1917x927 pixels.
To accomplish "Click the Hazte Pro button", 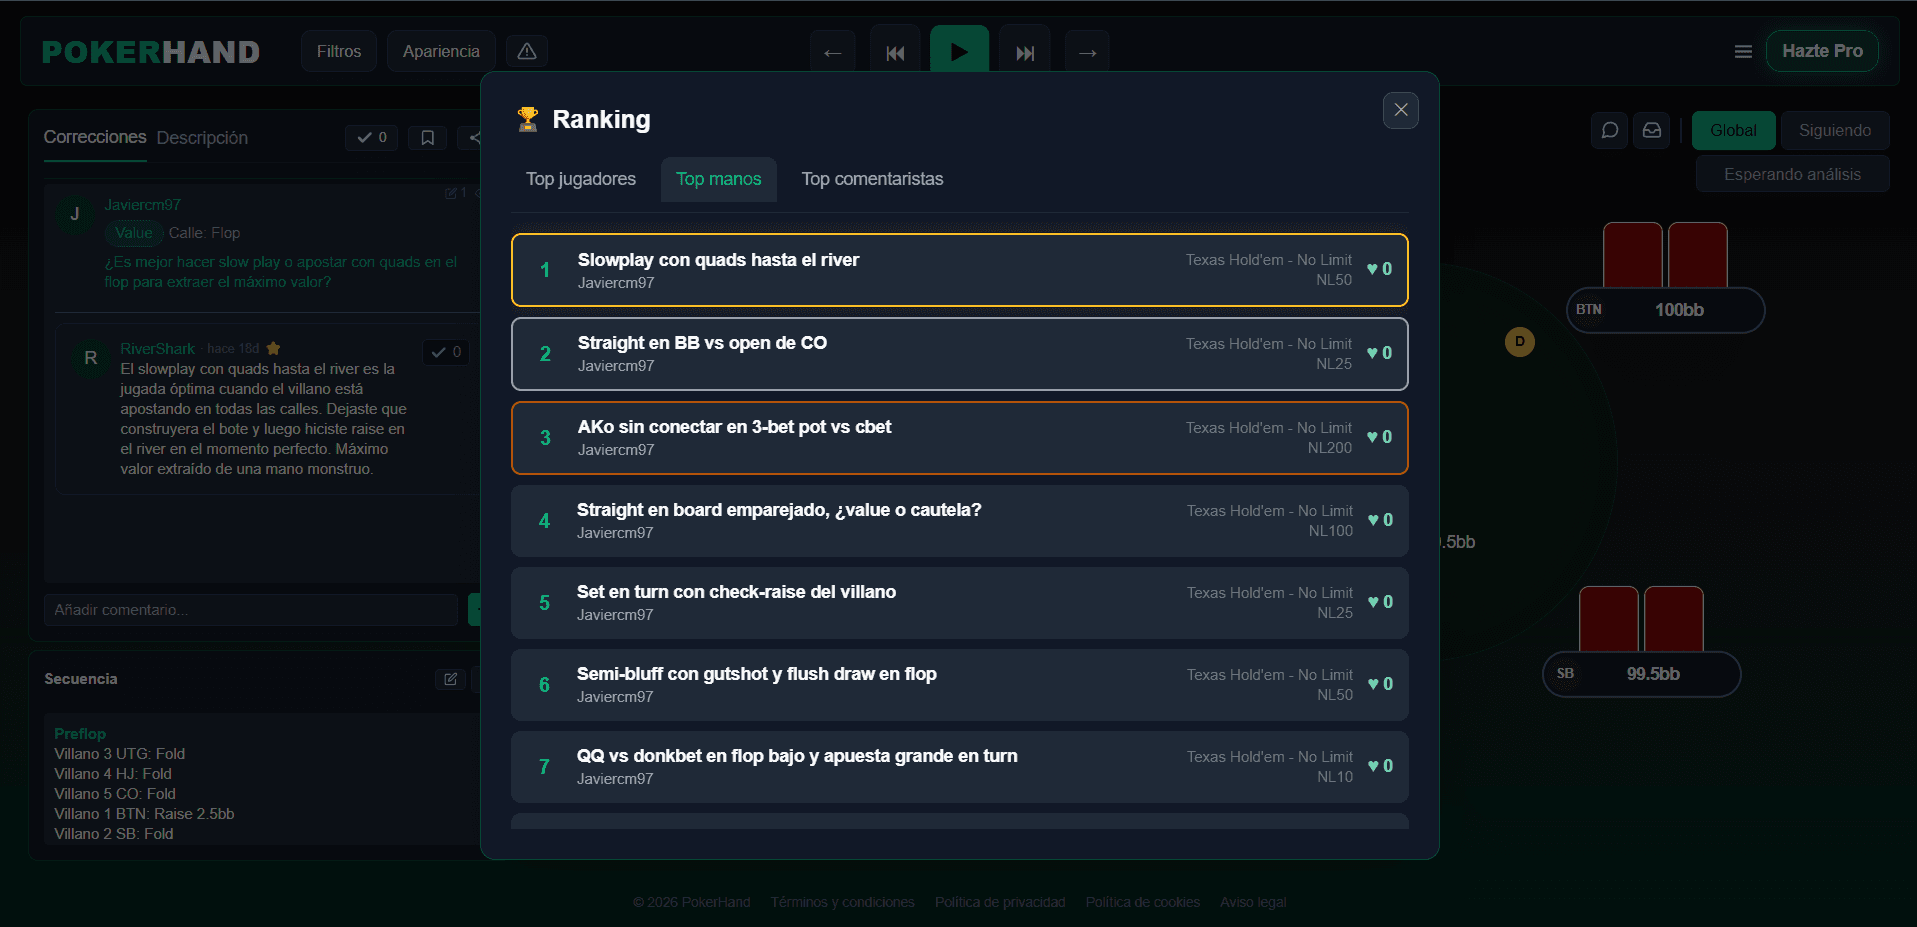I will (1822, 51).
